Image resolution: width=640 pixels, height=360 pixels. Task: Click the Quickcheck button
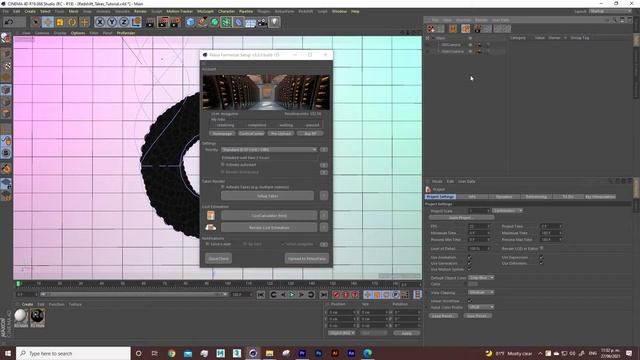pos(219,258)
